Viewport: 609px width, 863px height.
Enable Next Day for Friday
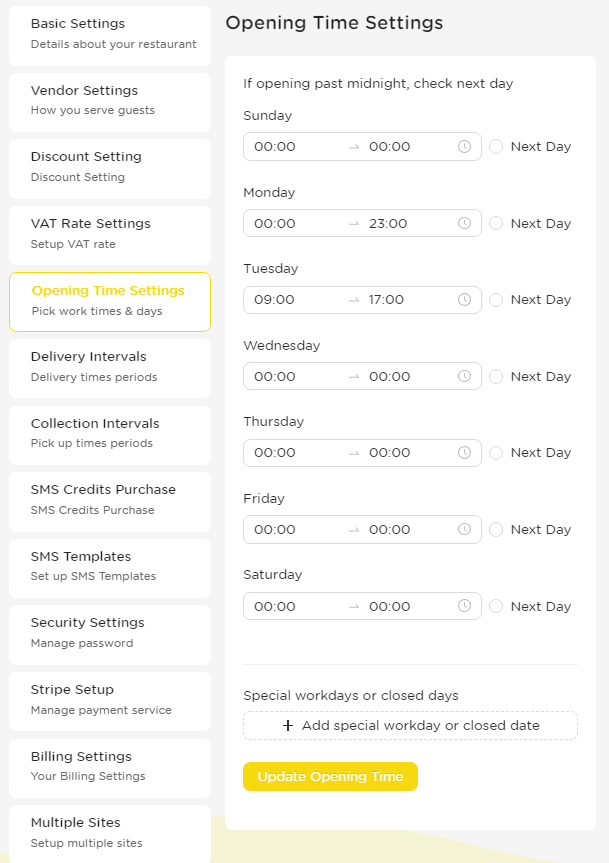pos(496,529)
